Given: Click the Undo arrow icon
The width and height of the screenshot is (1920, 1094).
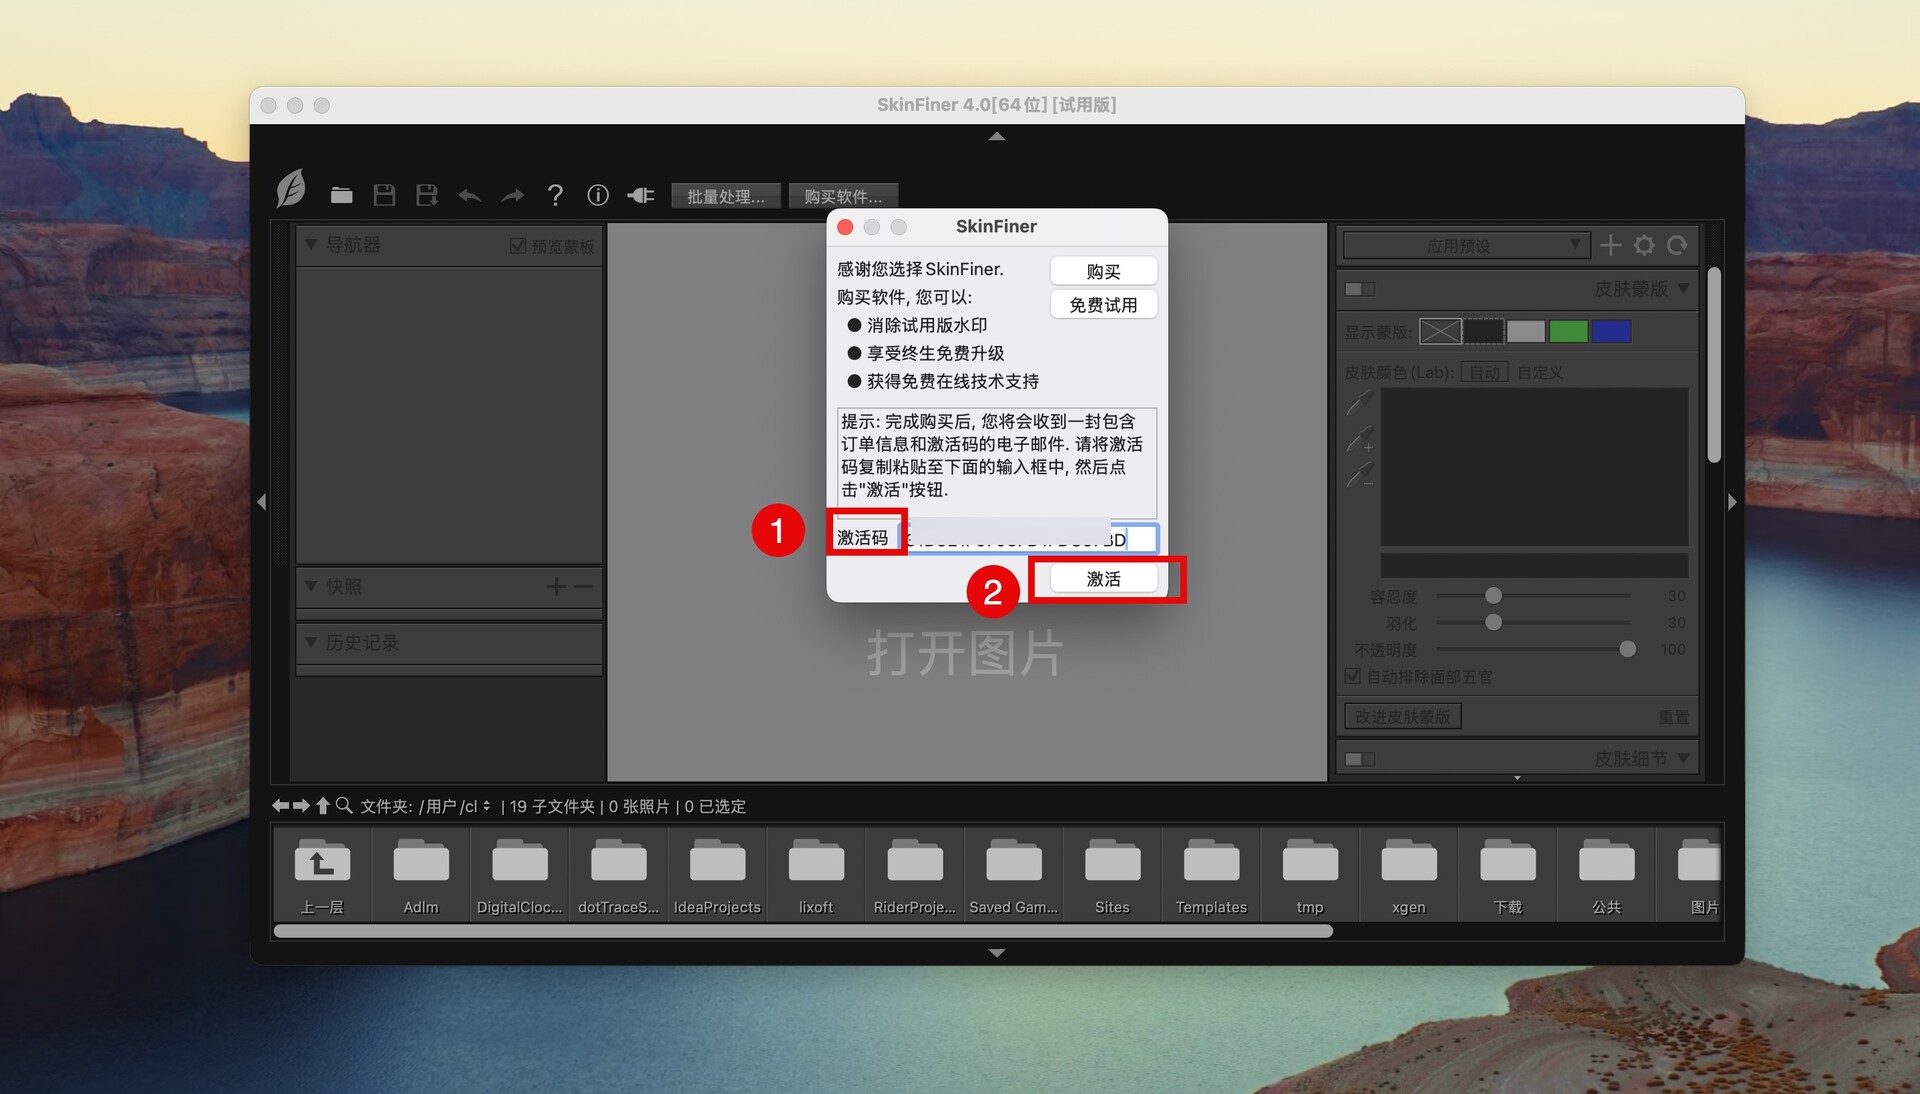Looking at the screenshot, I should 470,196.
